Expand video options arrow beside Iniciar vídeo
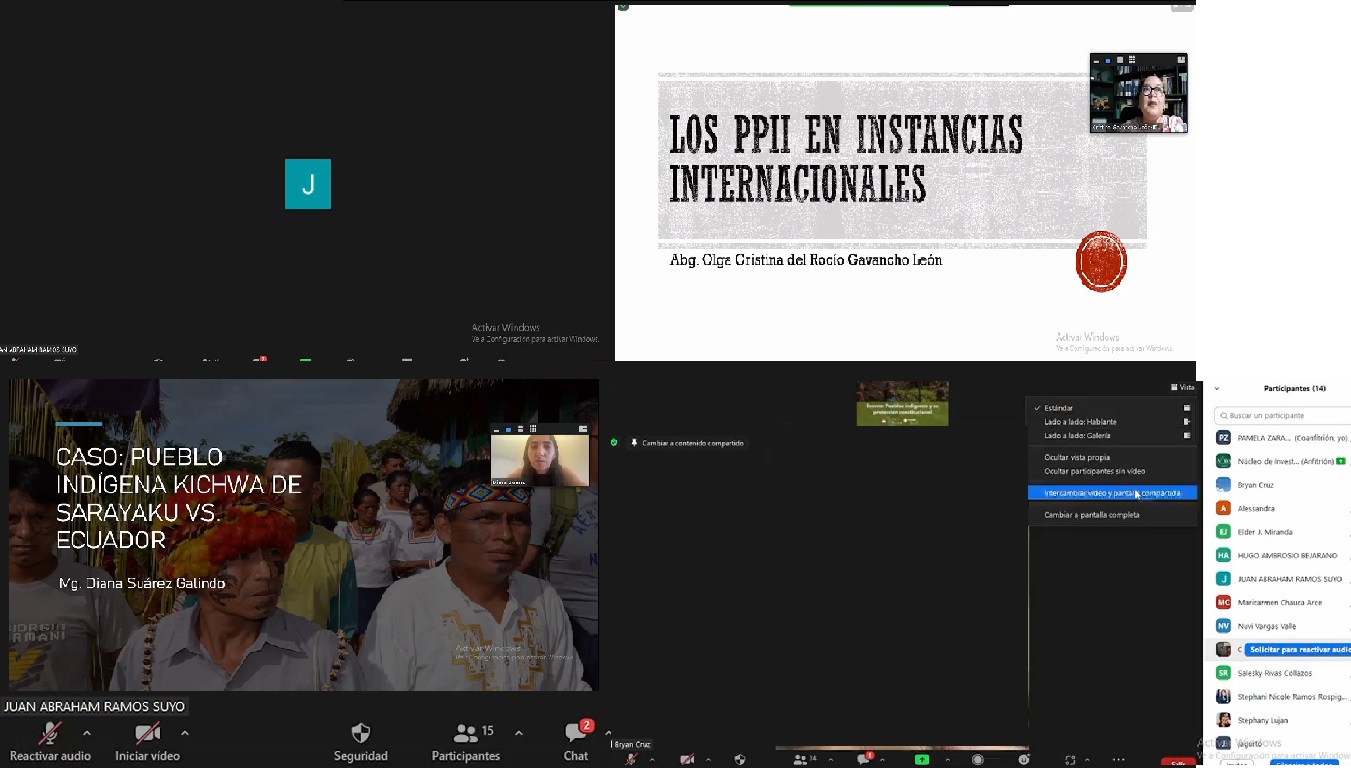This screenshot has width=1351, height=768. click(x=184, y=733)
